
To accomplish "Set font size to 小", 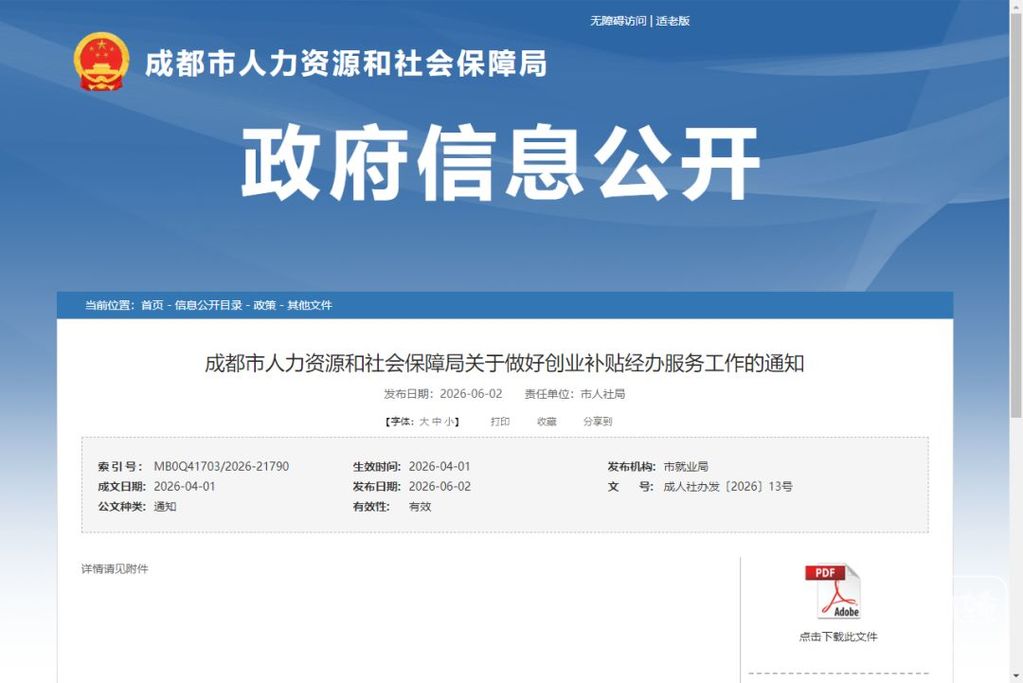I will coord(449,422).
